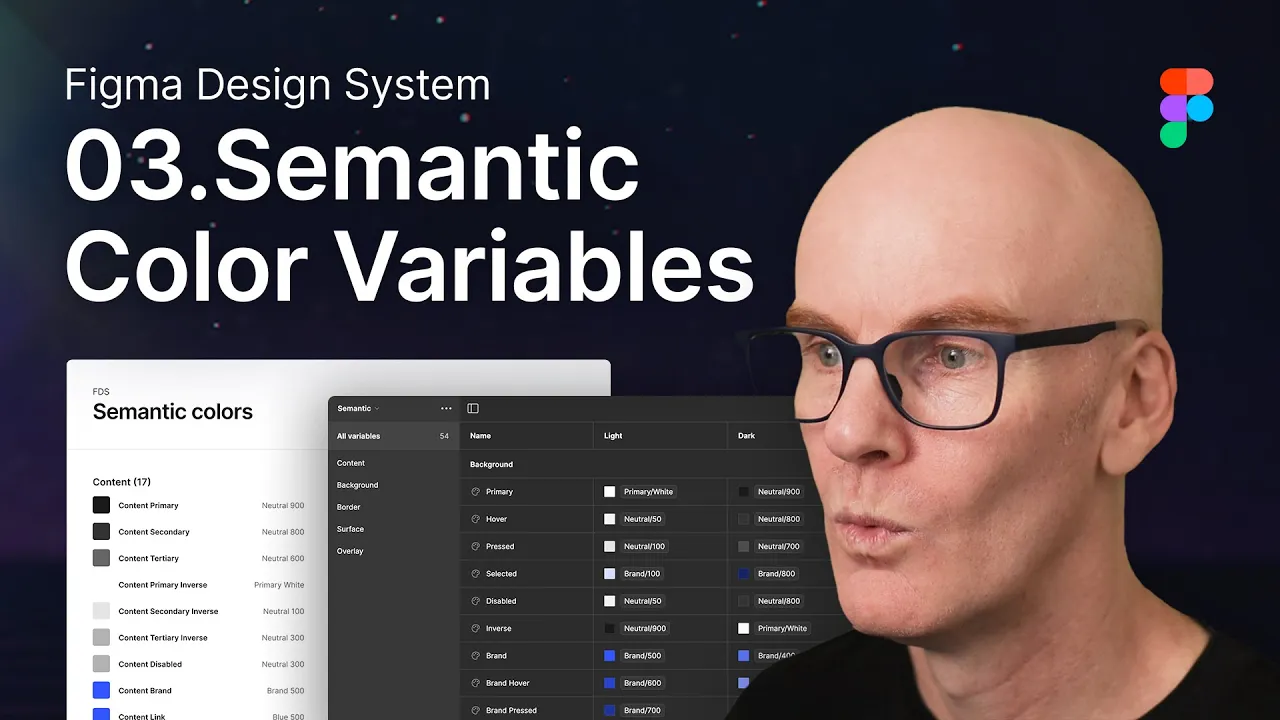Click the Background group heading in the table
The height and width of the screenshot is (720, 1280).
[x=492, y=464]
